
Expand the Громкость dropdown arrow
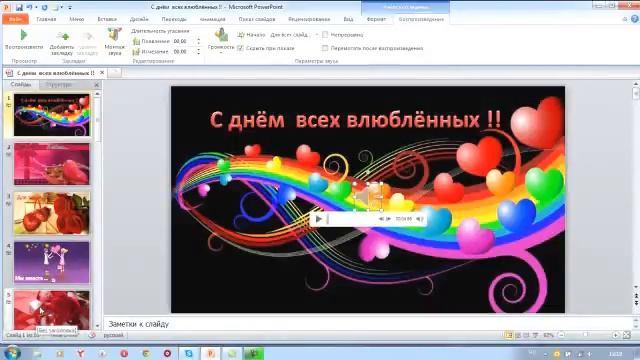point(221,53)
